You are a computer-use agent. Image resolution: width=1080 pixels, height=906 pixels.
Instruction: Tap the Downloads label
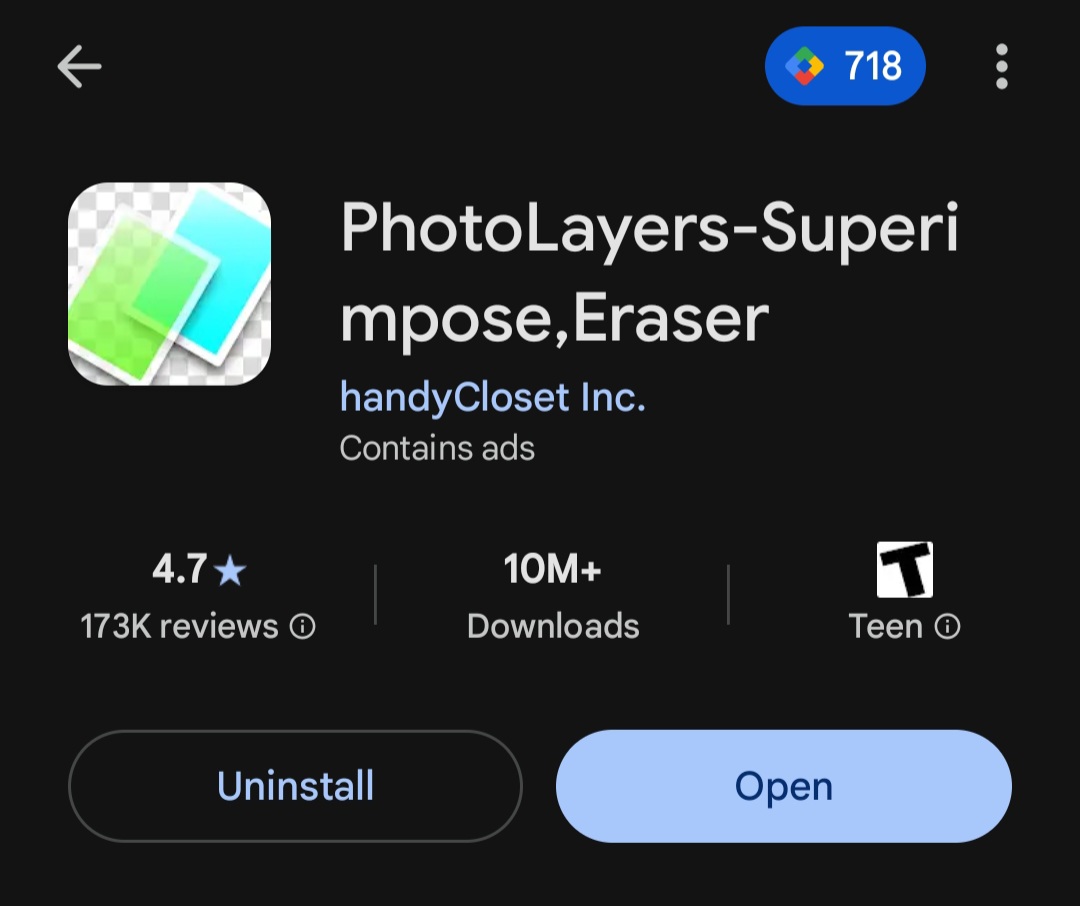pos(553,626)
